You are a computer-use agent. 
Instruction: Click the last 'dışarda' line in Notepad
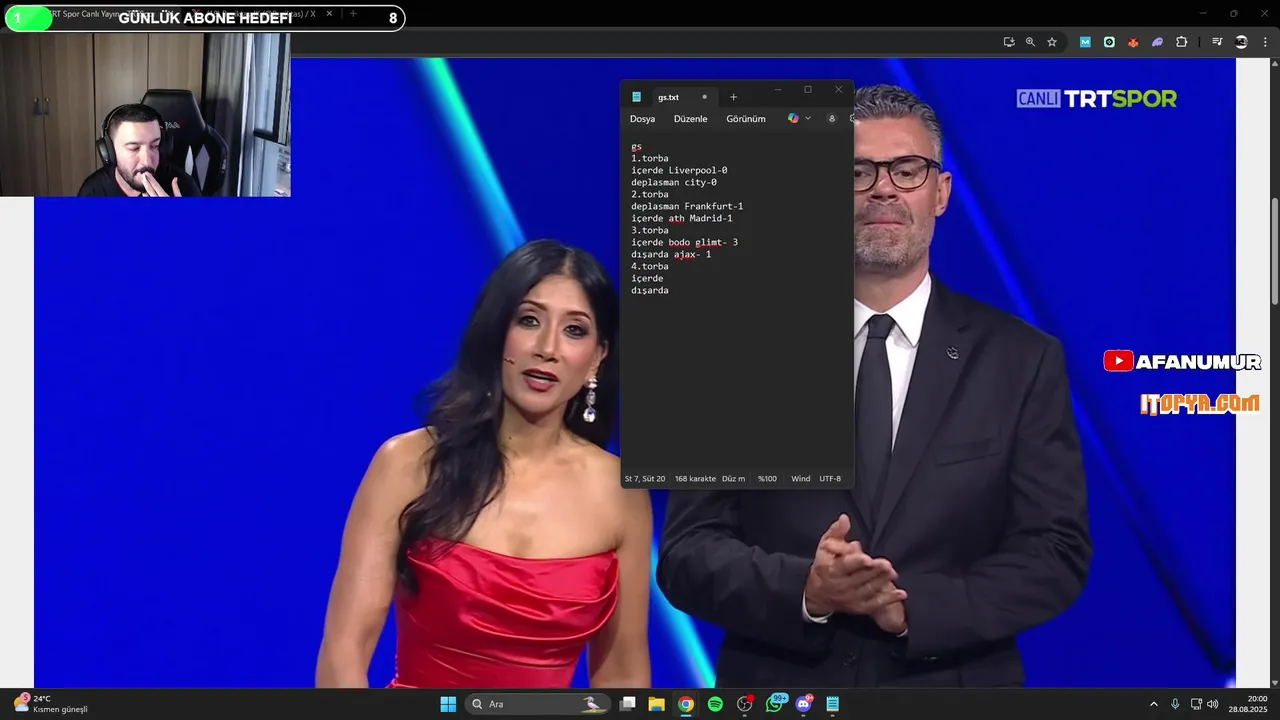(649, 290)
